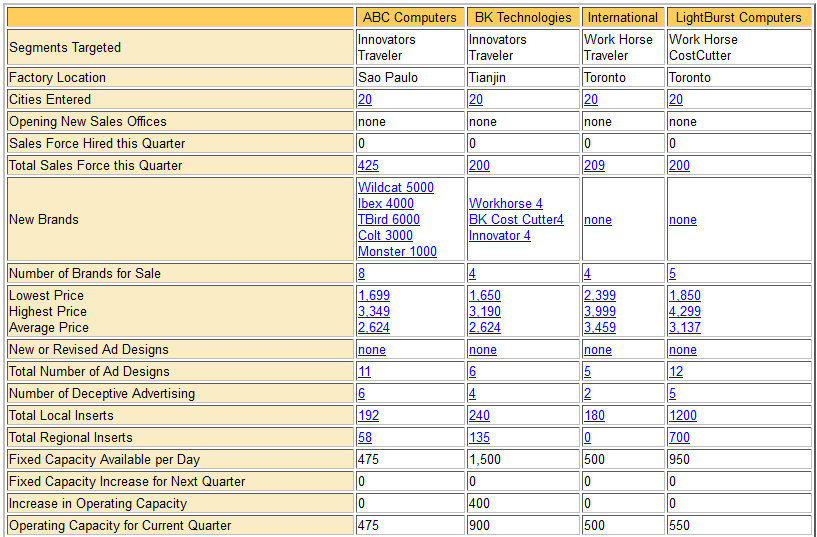Click BK increase in operating capacity 400
Image resolution: width=817 pixels, height=537 pixels.
479,504
